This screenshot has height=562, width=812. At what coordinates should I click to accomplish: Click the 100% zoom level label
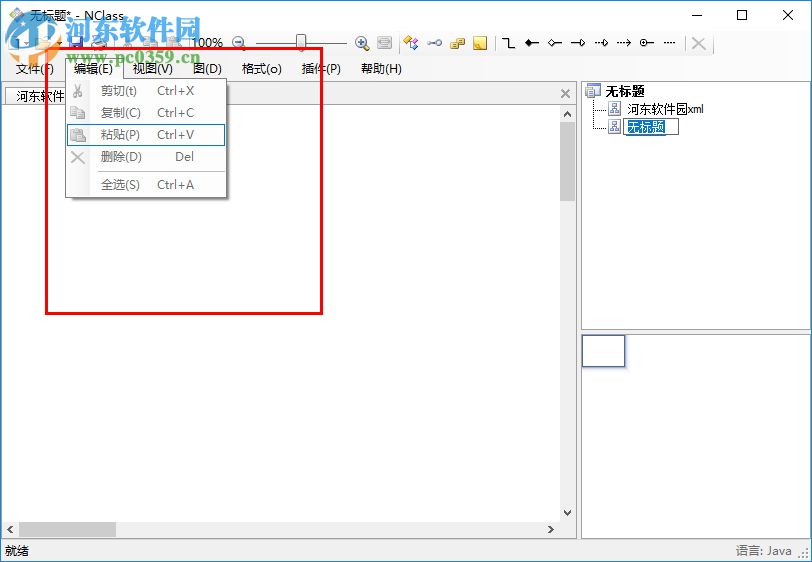click(x=208, y=42)
